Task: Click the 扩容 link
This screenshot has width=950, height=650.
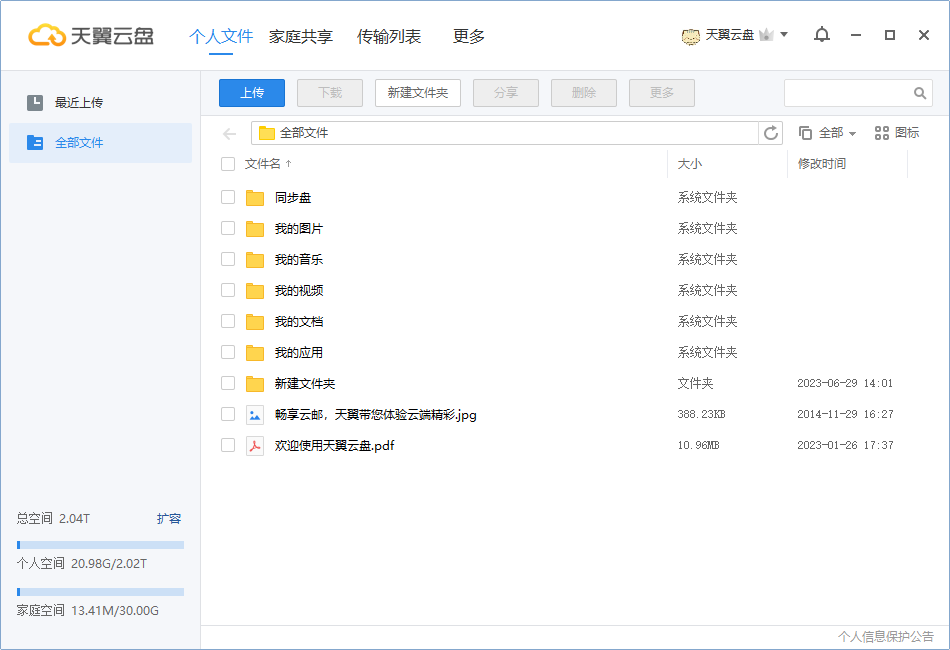Action: (x=169, y=519)
